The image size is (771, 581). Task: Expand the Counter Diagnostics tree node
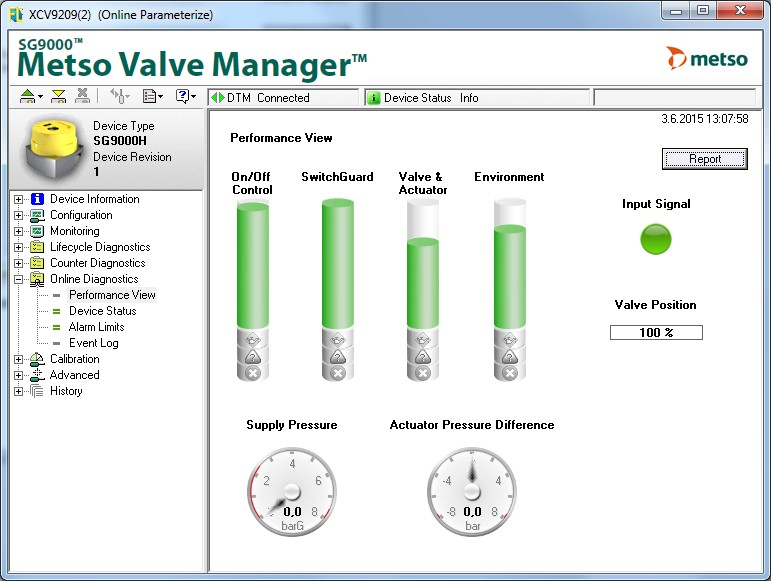point(18,263)
